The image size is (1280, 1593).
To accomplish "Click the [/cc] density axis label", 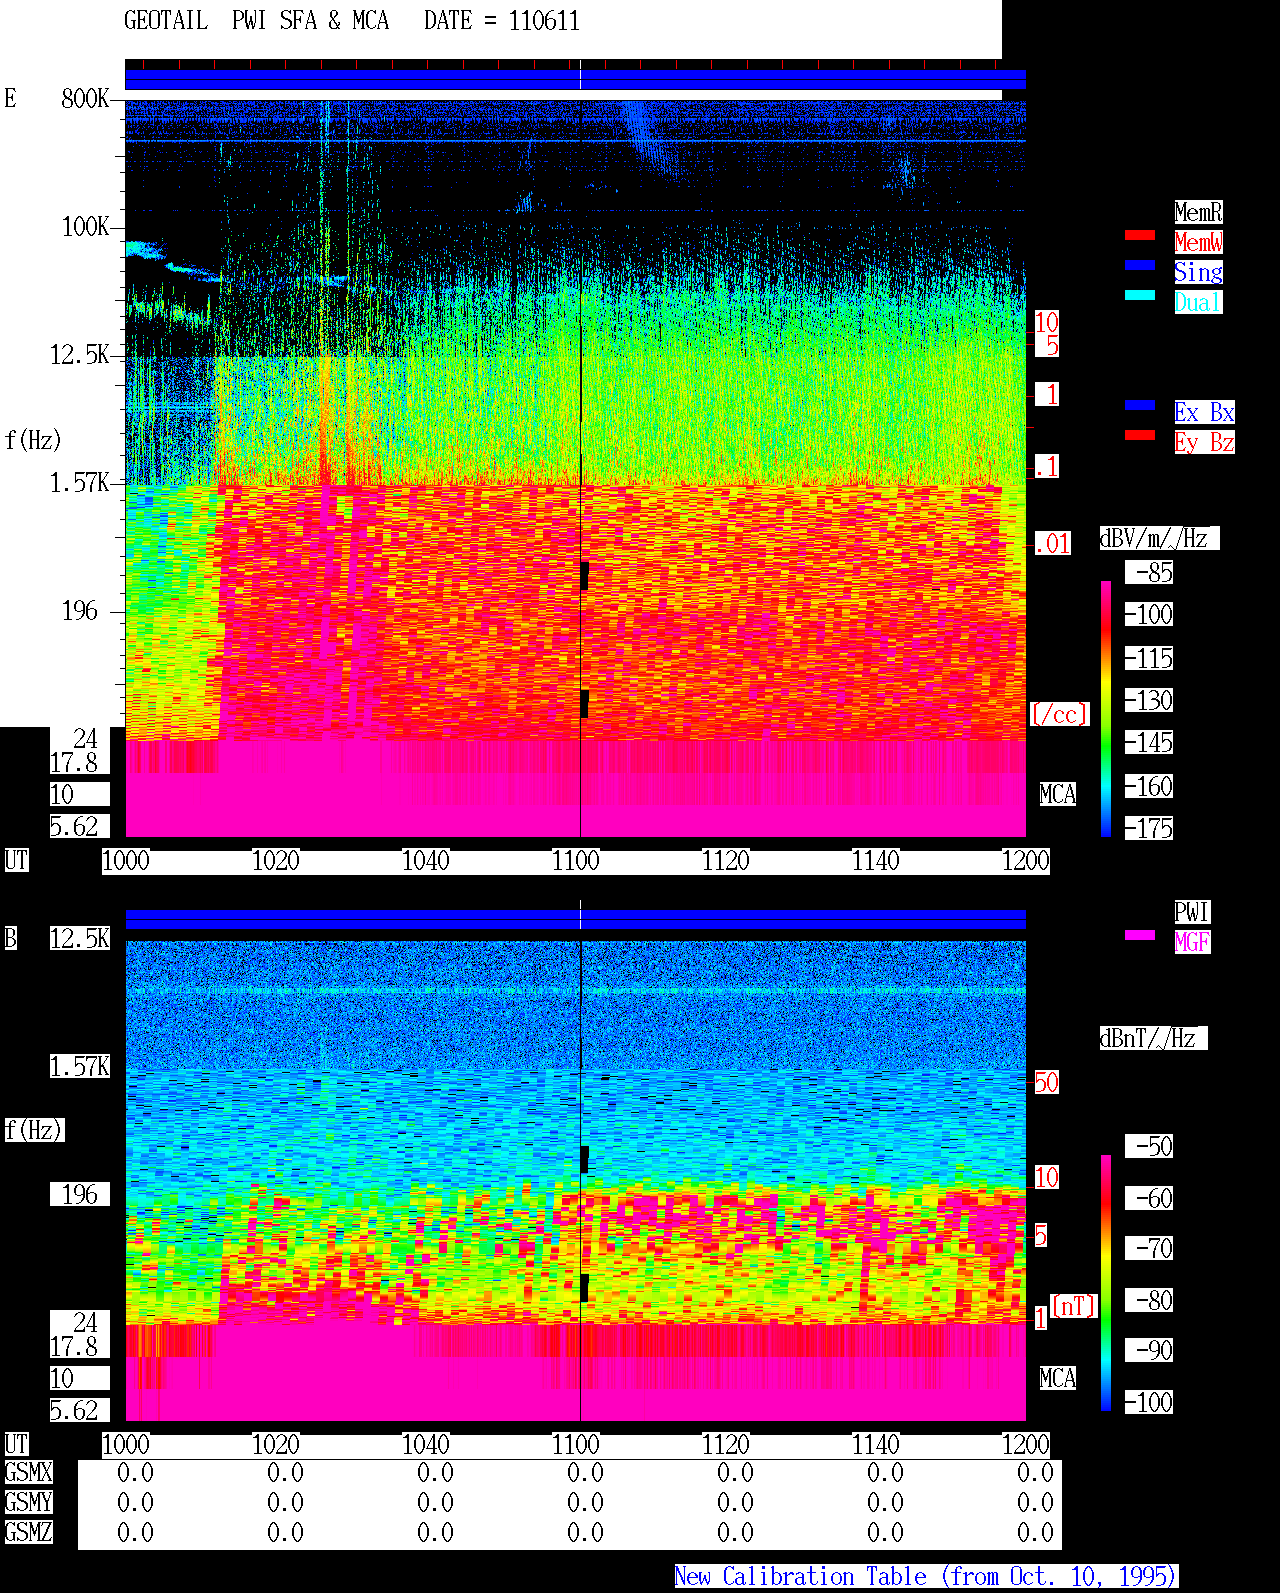I will tap(1060, 714).
